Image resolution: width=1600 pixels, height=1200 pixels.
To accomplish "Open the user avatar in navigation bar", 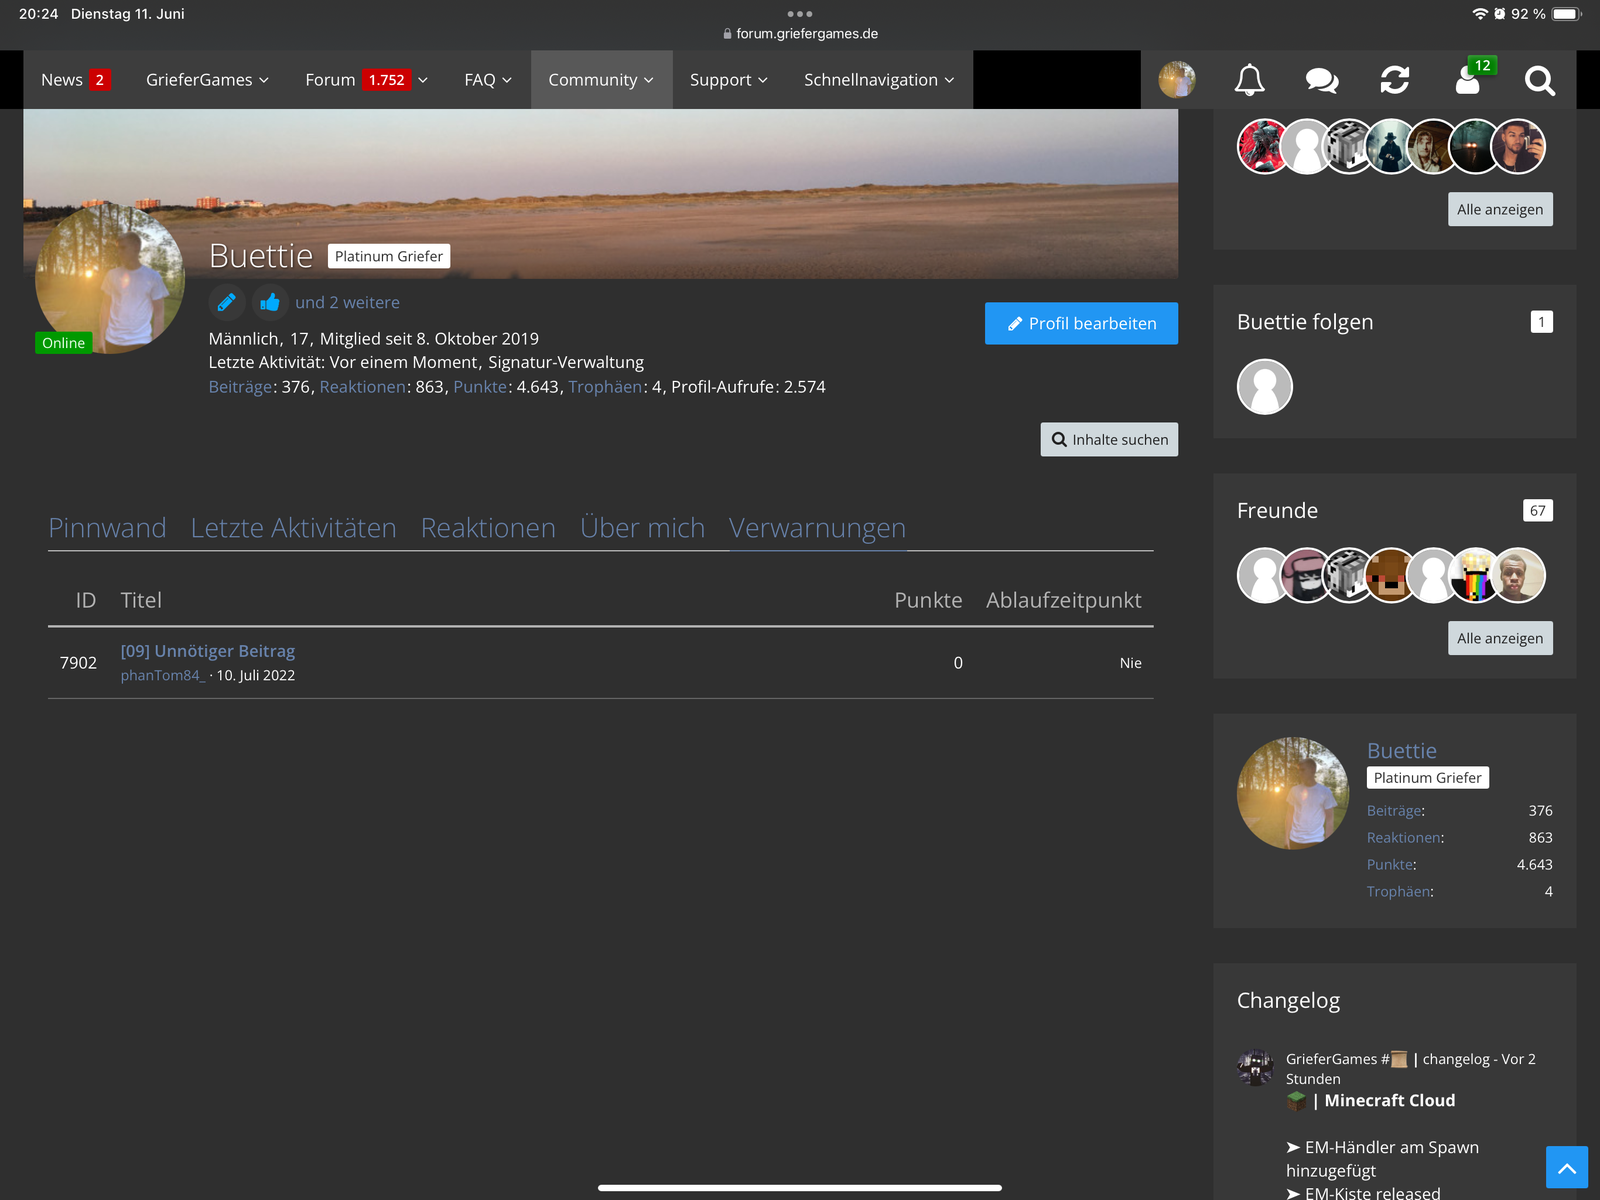I will 1177,80.
